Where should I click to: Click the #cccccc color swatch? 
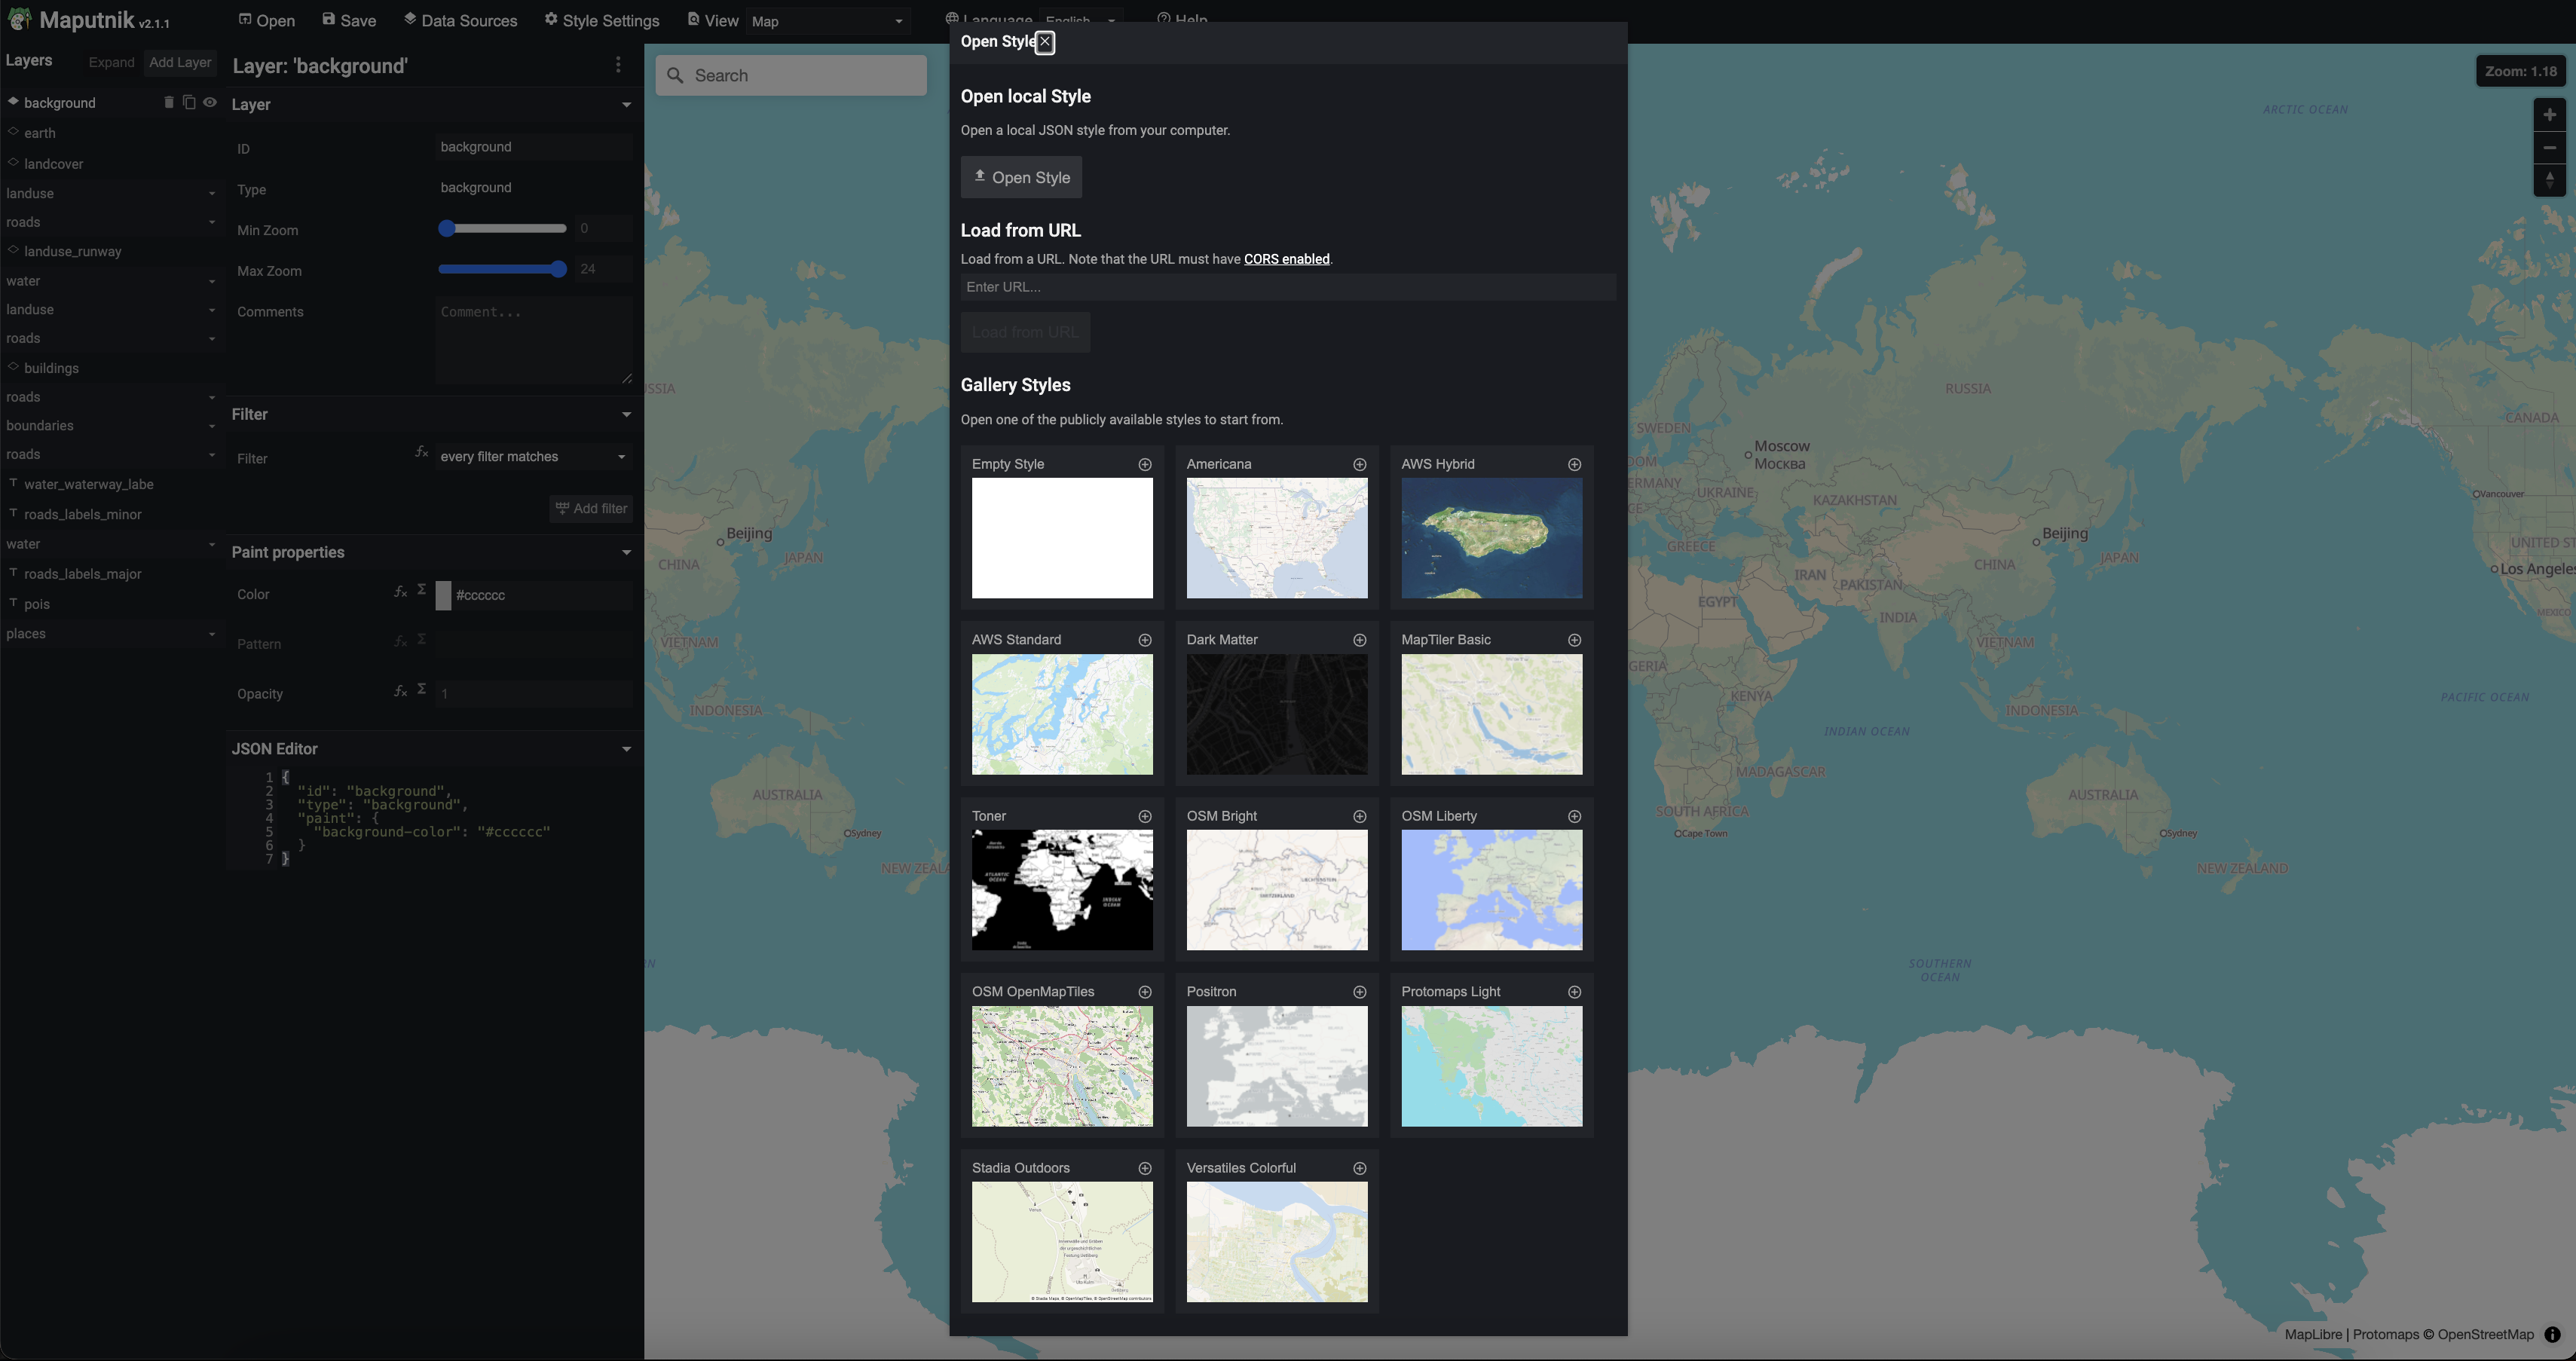(443, 595)
